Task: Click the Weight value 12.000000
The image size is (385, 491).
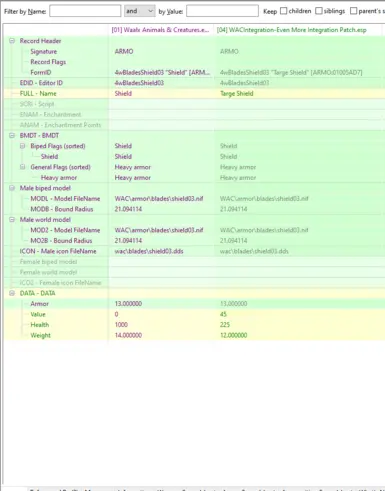Action: [x=234, y=335]
